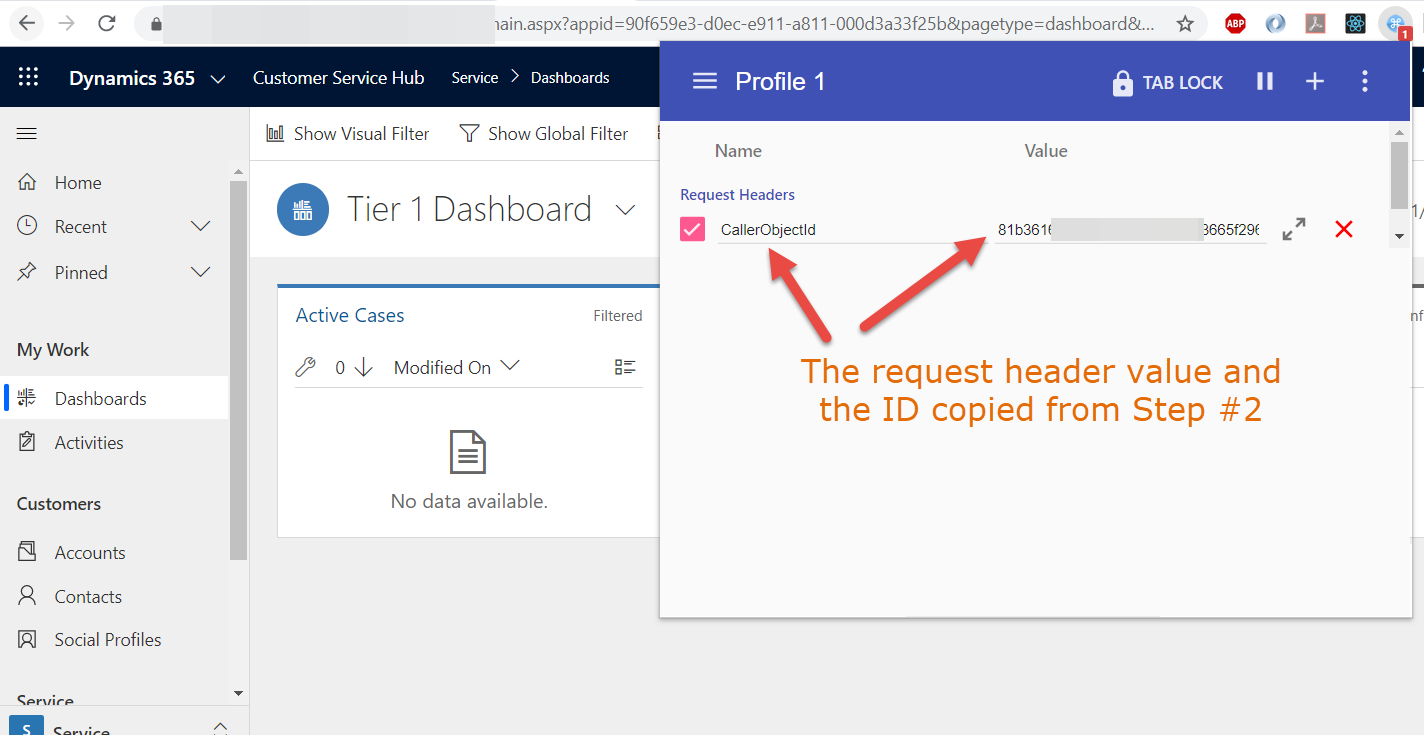Click the Dashboards breadcrumb
The image size is (1424, 735).
[570, 78]
